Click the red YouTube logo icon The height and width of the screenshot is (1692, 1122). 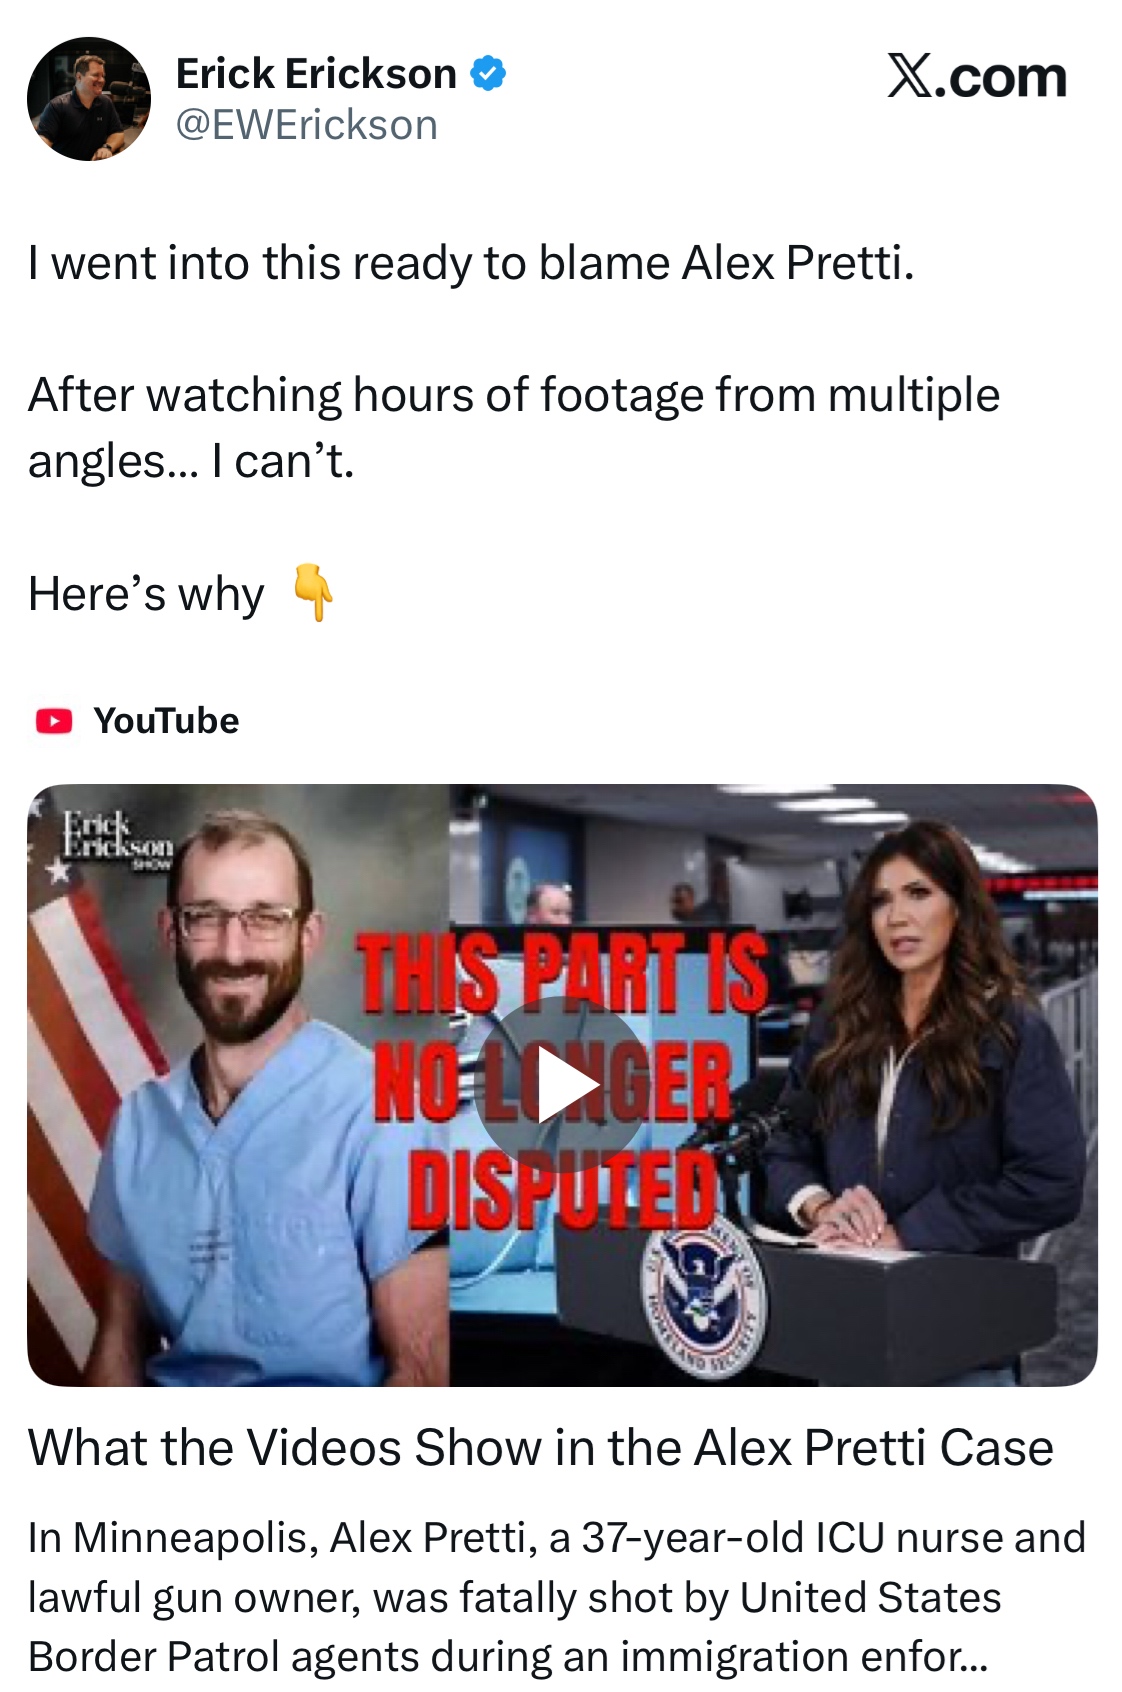(54, 721)
